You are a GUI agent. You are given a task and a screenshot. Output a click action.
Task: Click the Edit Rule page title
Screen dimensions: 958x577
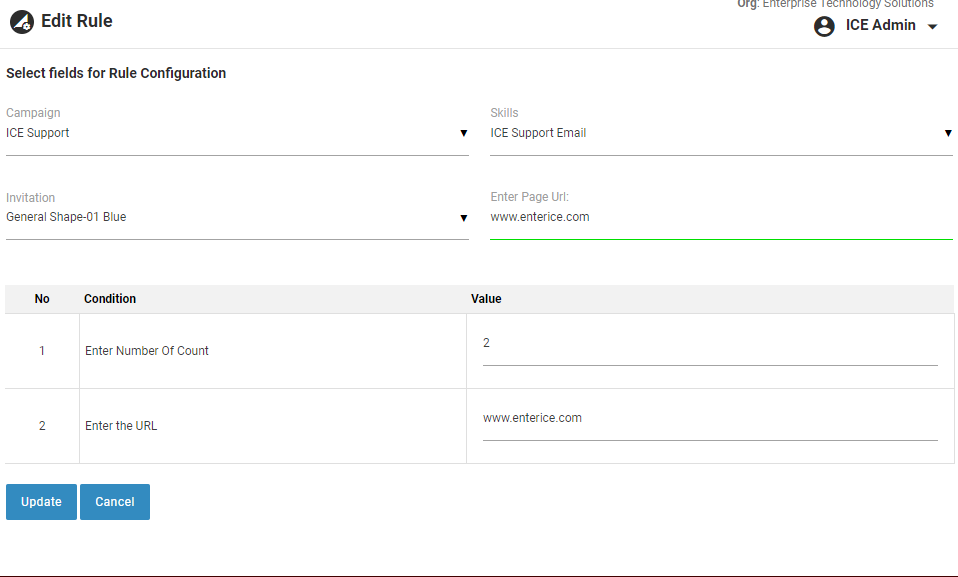coord(77,21)
